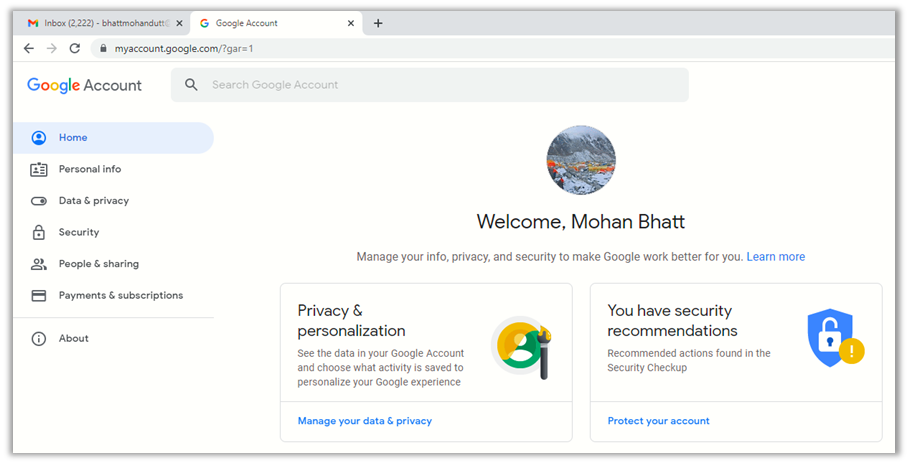Click Protect your account link

coord(658,421)
